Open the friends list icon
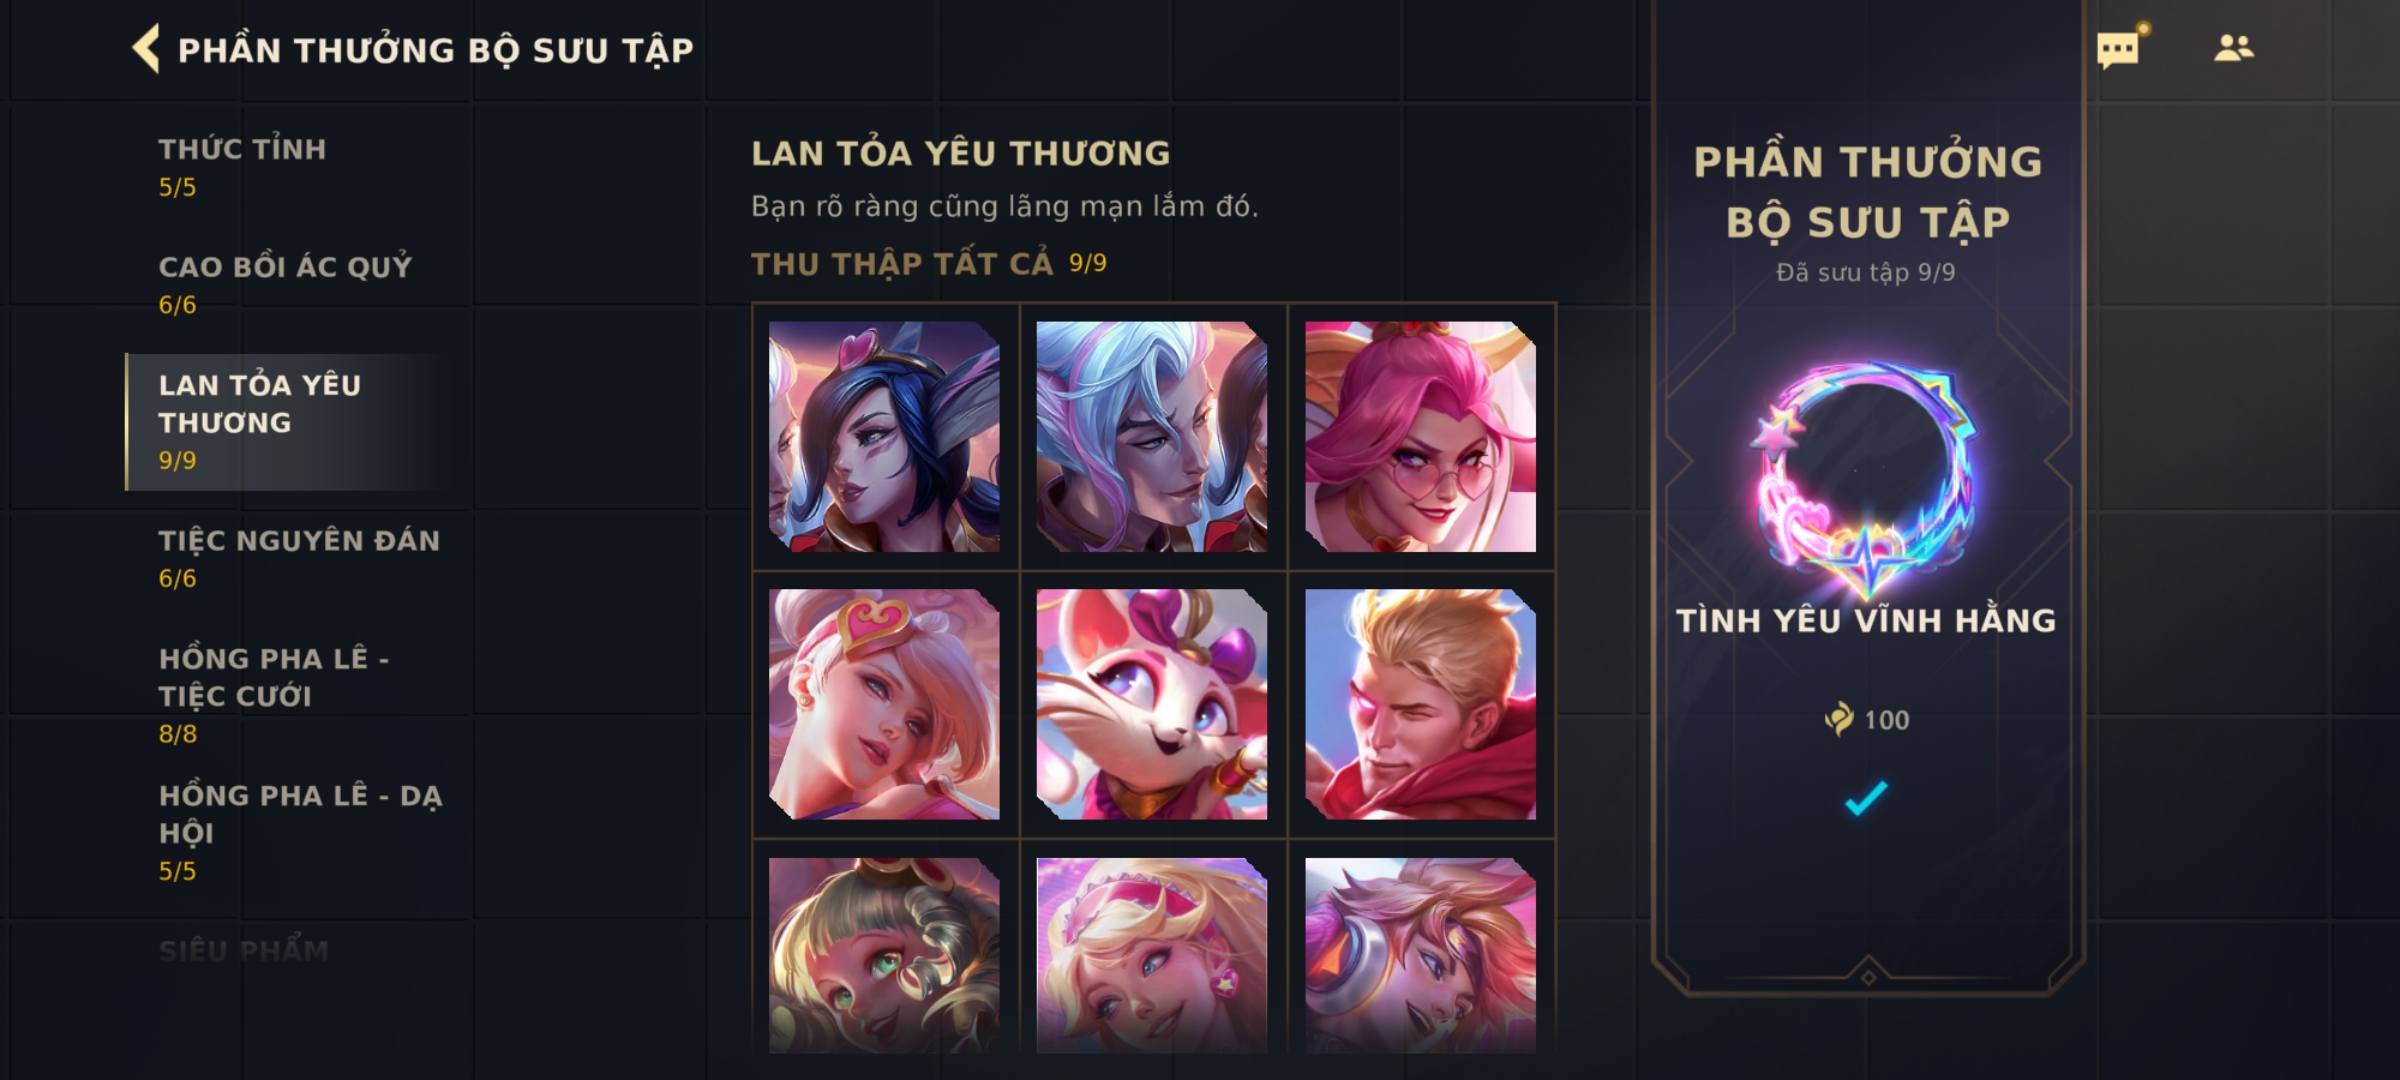 tap(2233, 48)
